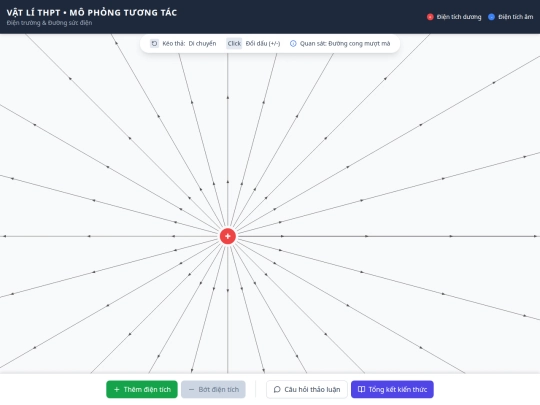Viewport: 540px width, 405px height.
Task: Open 'Câu hỏi thảo luận' discussion questions
Action: pos(307,389)
